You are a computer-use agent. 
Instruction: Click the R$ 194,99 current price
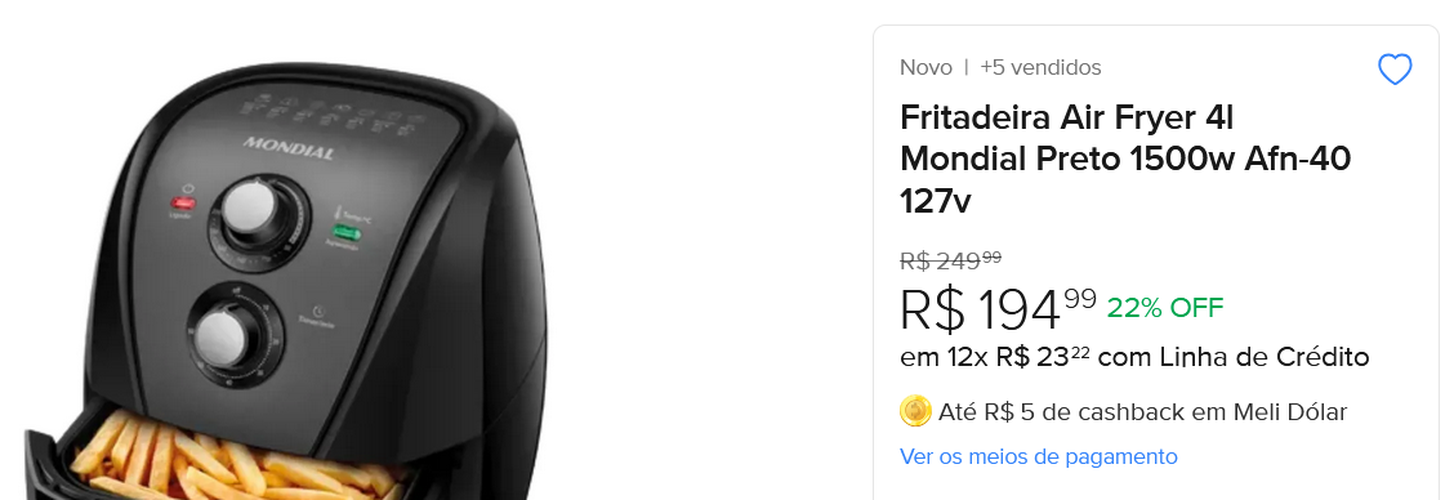pyautogui.click(x=997, y=309)
